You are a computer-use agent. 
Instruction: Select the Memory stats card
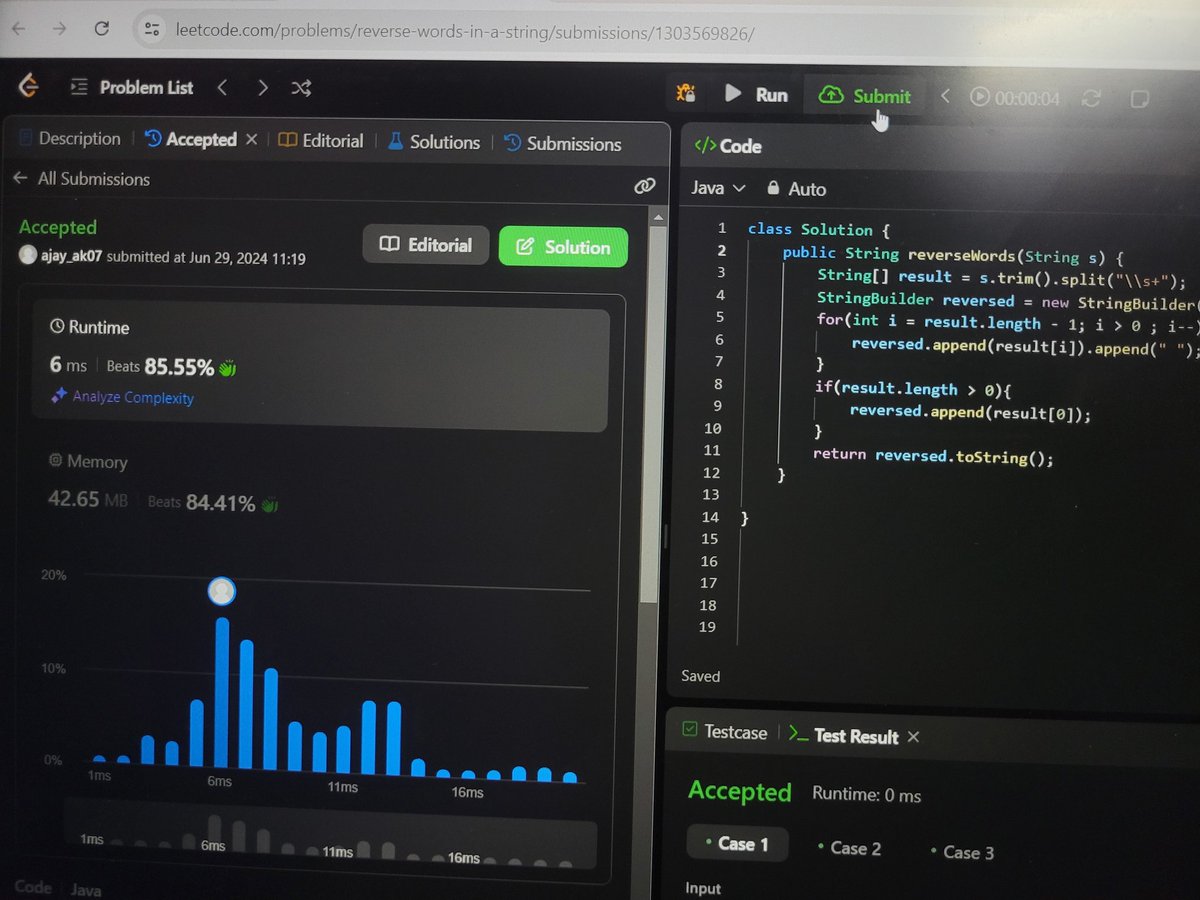click(162, 483)
